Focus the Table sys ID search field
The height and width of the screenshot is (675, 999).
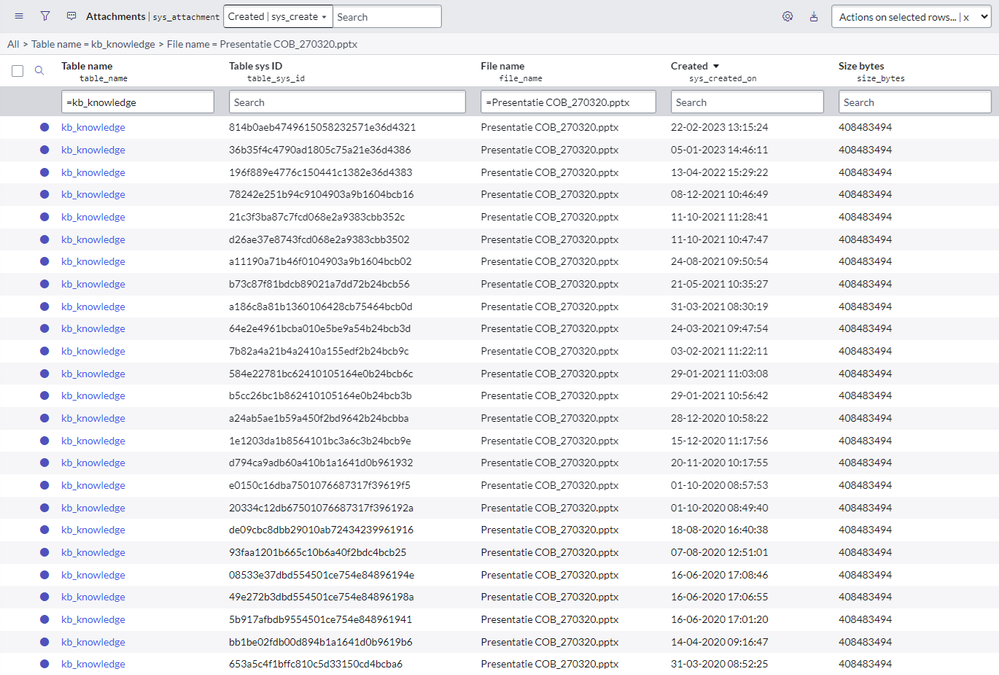(x=347, y=102)
